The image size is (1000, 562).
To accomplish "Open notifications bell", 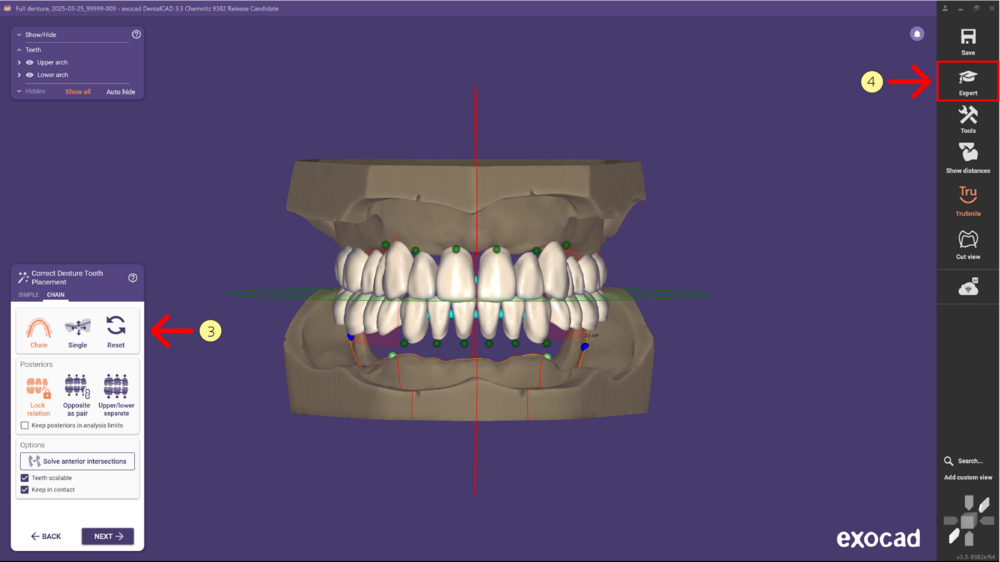I will click(x=916, y=34).
